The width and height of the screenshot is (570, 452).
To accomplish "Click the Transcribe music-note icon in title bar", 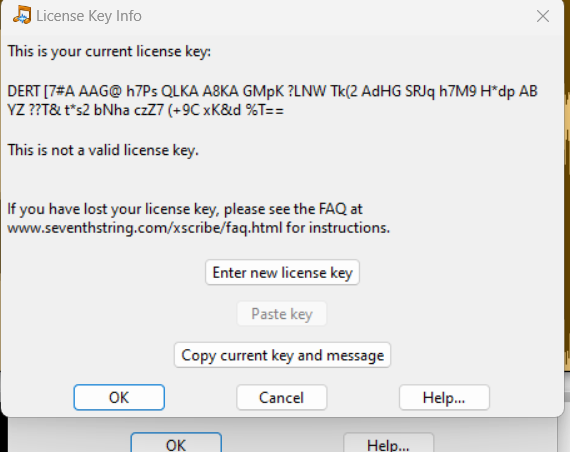I will pyautogui.click(x=22, y=15).
